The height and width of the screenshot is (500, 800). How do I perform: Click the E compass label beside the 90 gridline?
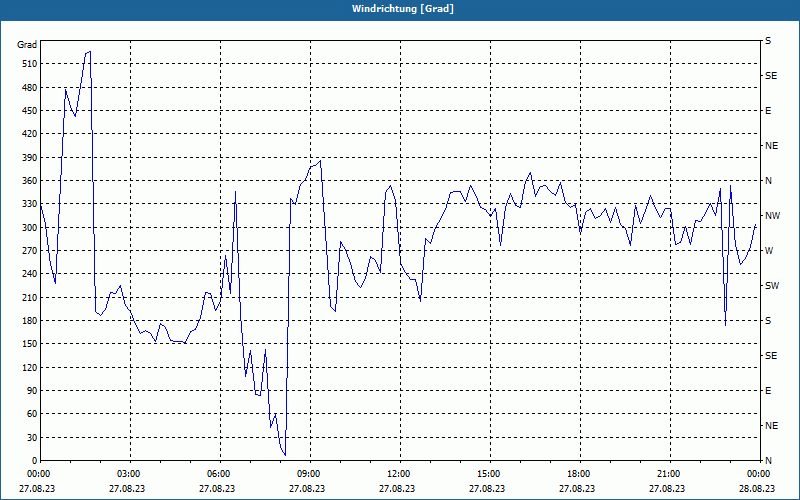768,391
